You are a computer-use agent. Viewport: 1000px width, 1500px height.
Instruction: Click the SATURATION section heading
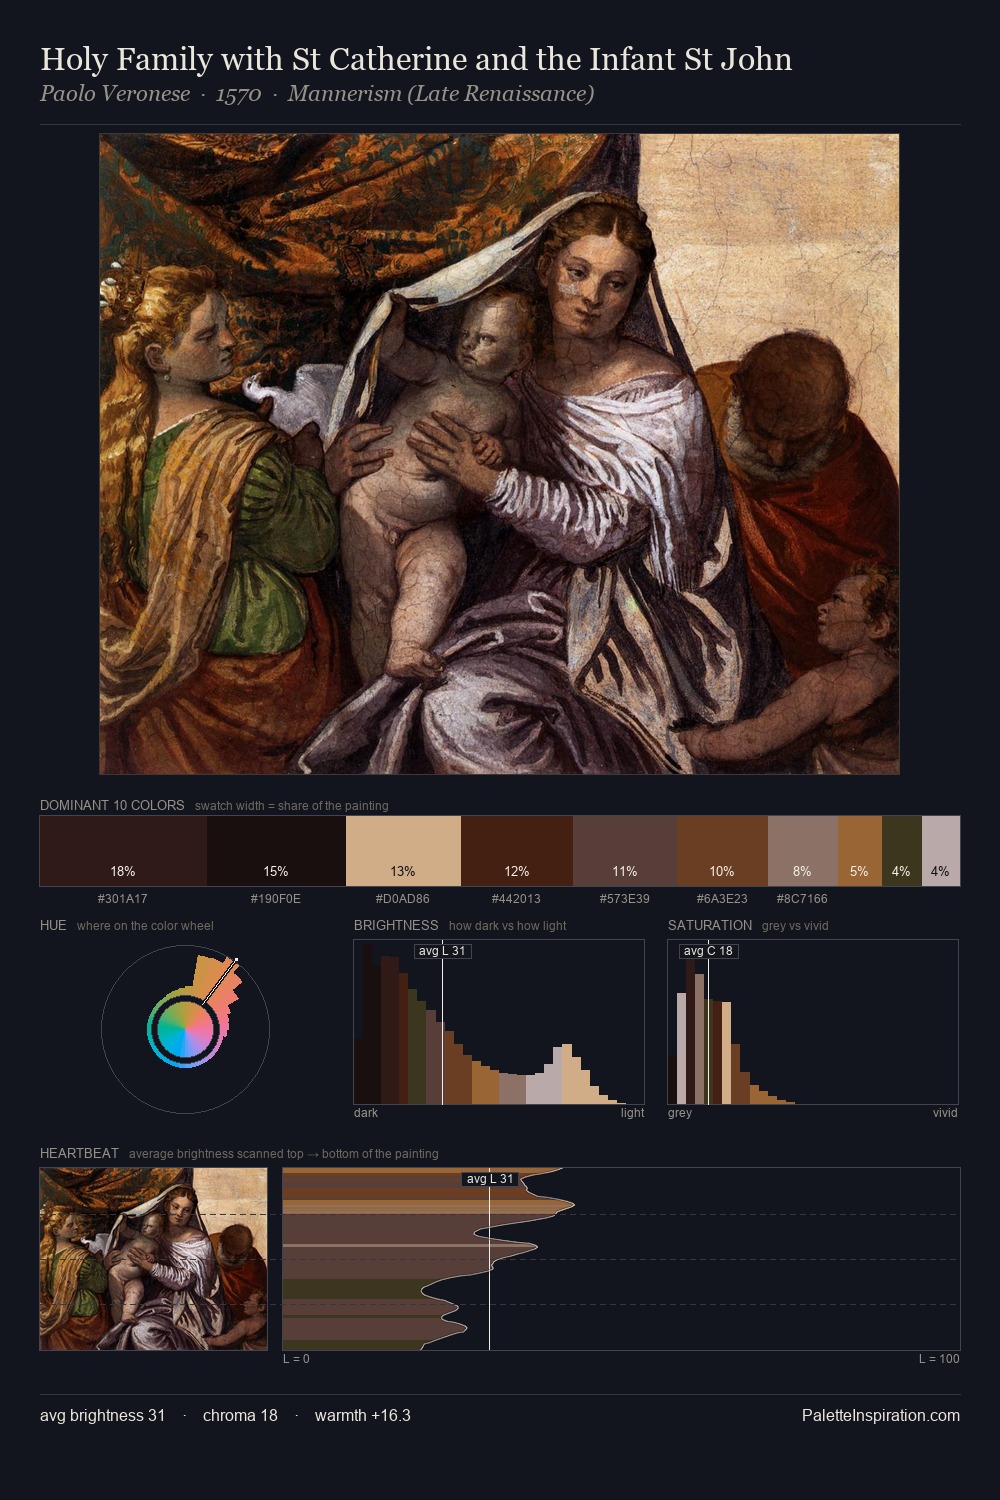[710, 925]
